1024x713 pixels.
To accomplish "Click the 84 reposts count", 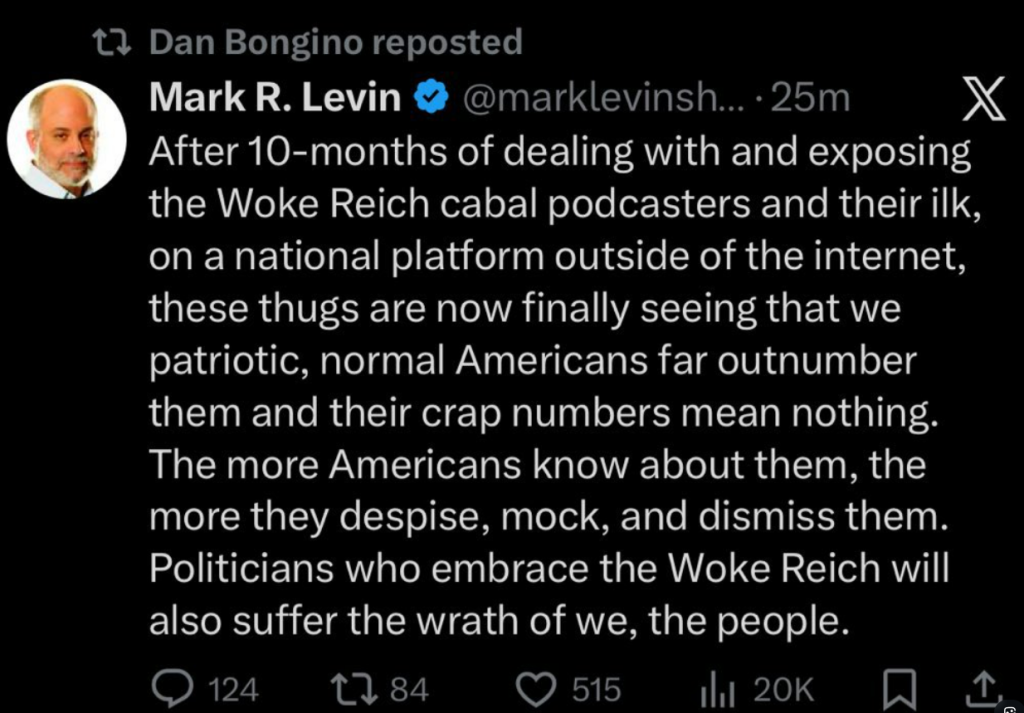I will pos(408,689).
